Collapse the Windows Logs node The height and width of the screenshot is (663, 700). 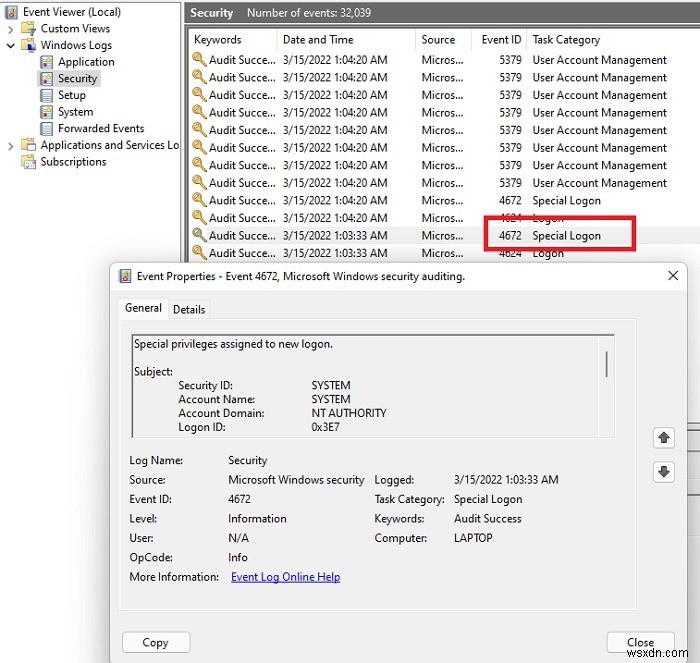point(11,46)
